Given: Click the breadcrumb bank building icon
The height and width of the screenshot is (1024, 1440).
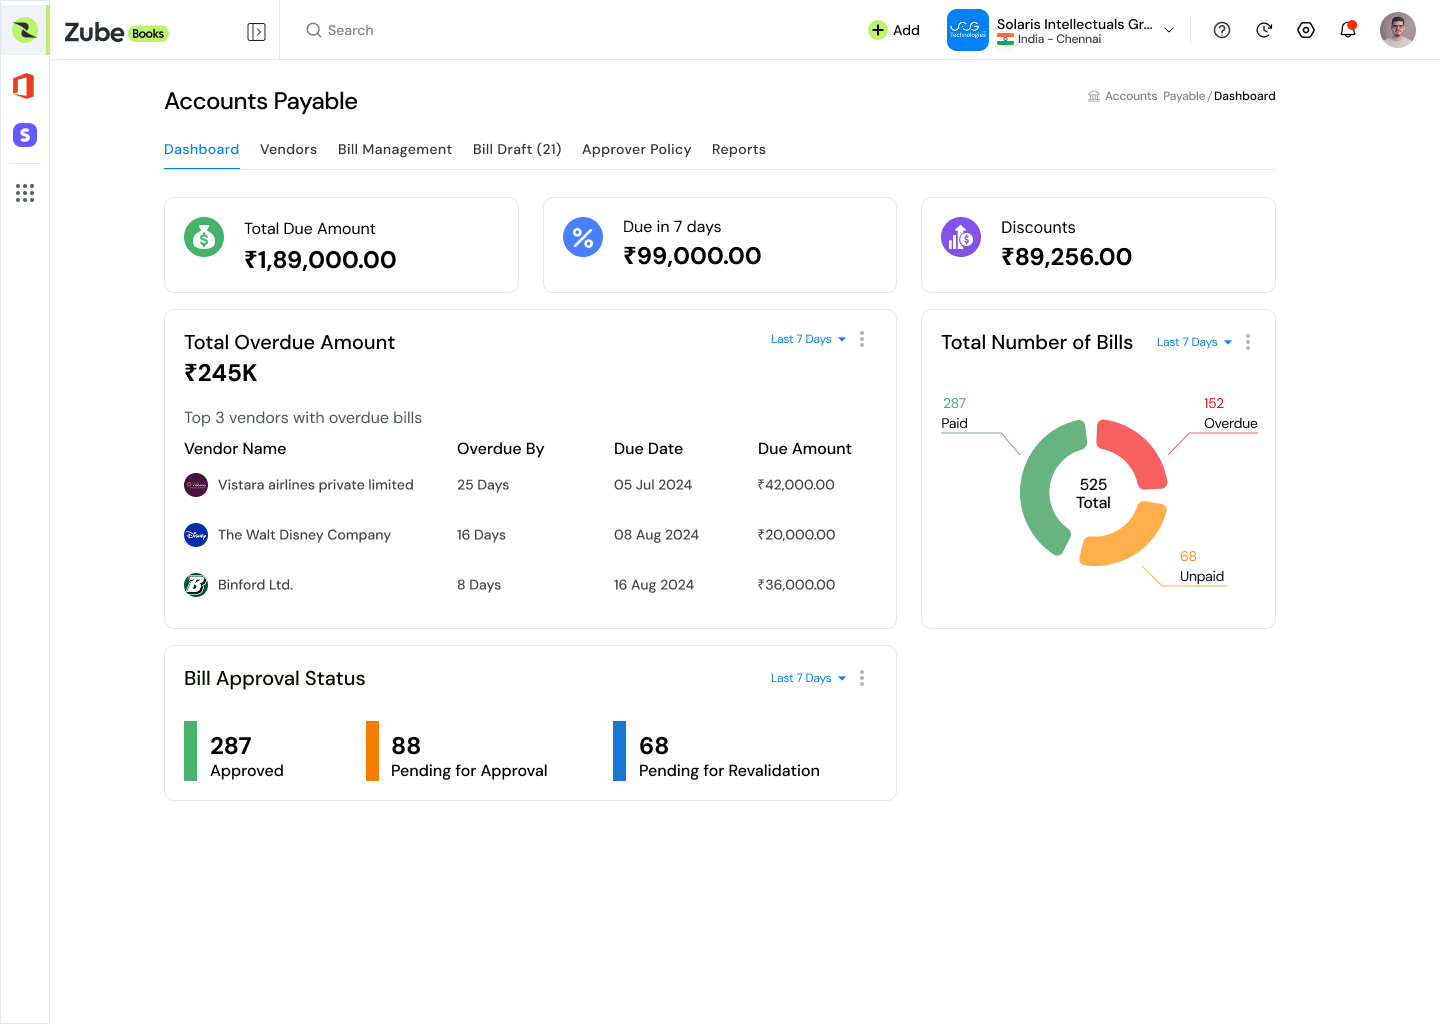Looking at the screenshot, I should tap(1094, 96).
